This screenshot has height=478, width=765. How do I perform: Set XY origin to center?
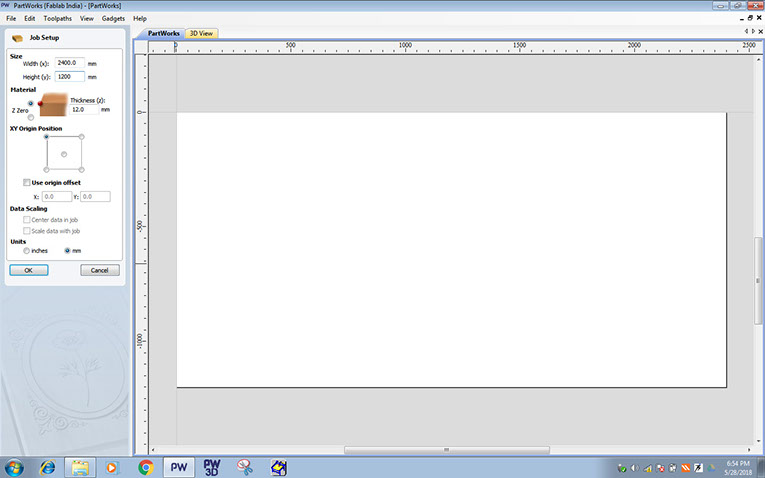click(x=64, y=154)
